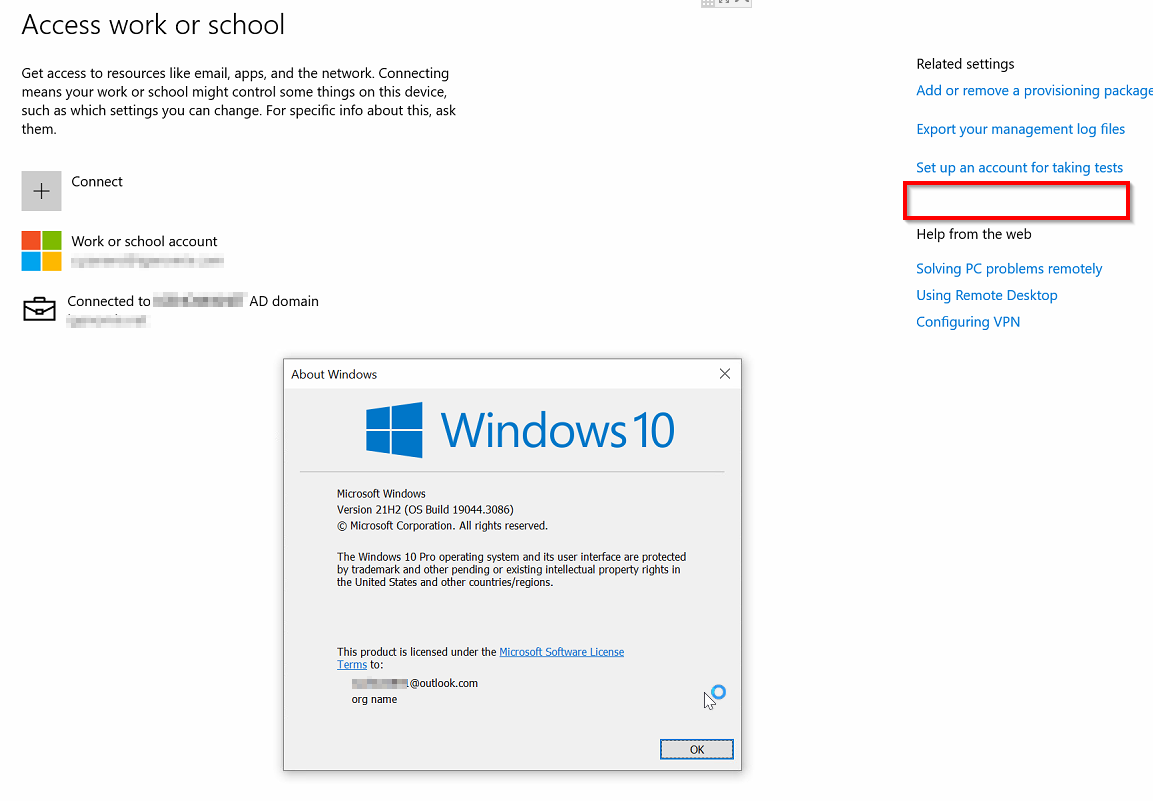Open Solving PC problems remotely help link
This screenshot has height=801, width=1153.
[x=1009, y=268]
